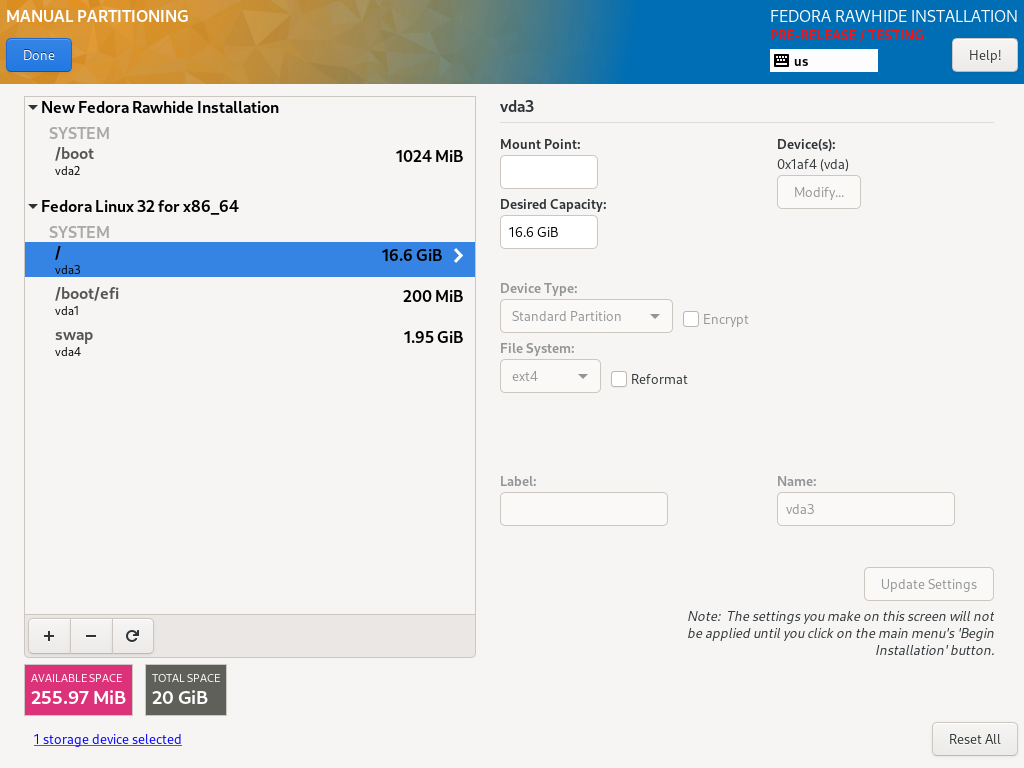
Task: Click Reset All button
Action: (974, 739)
